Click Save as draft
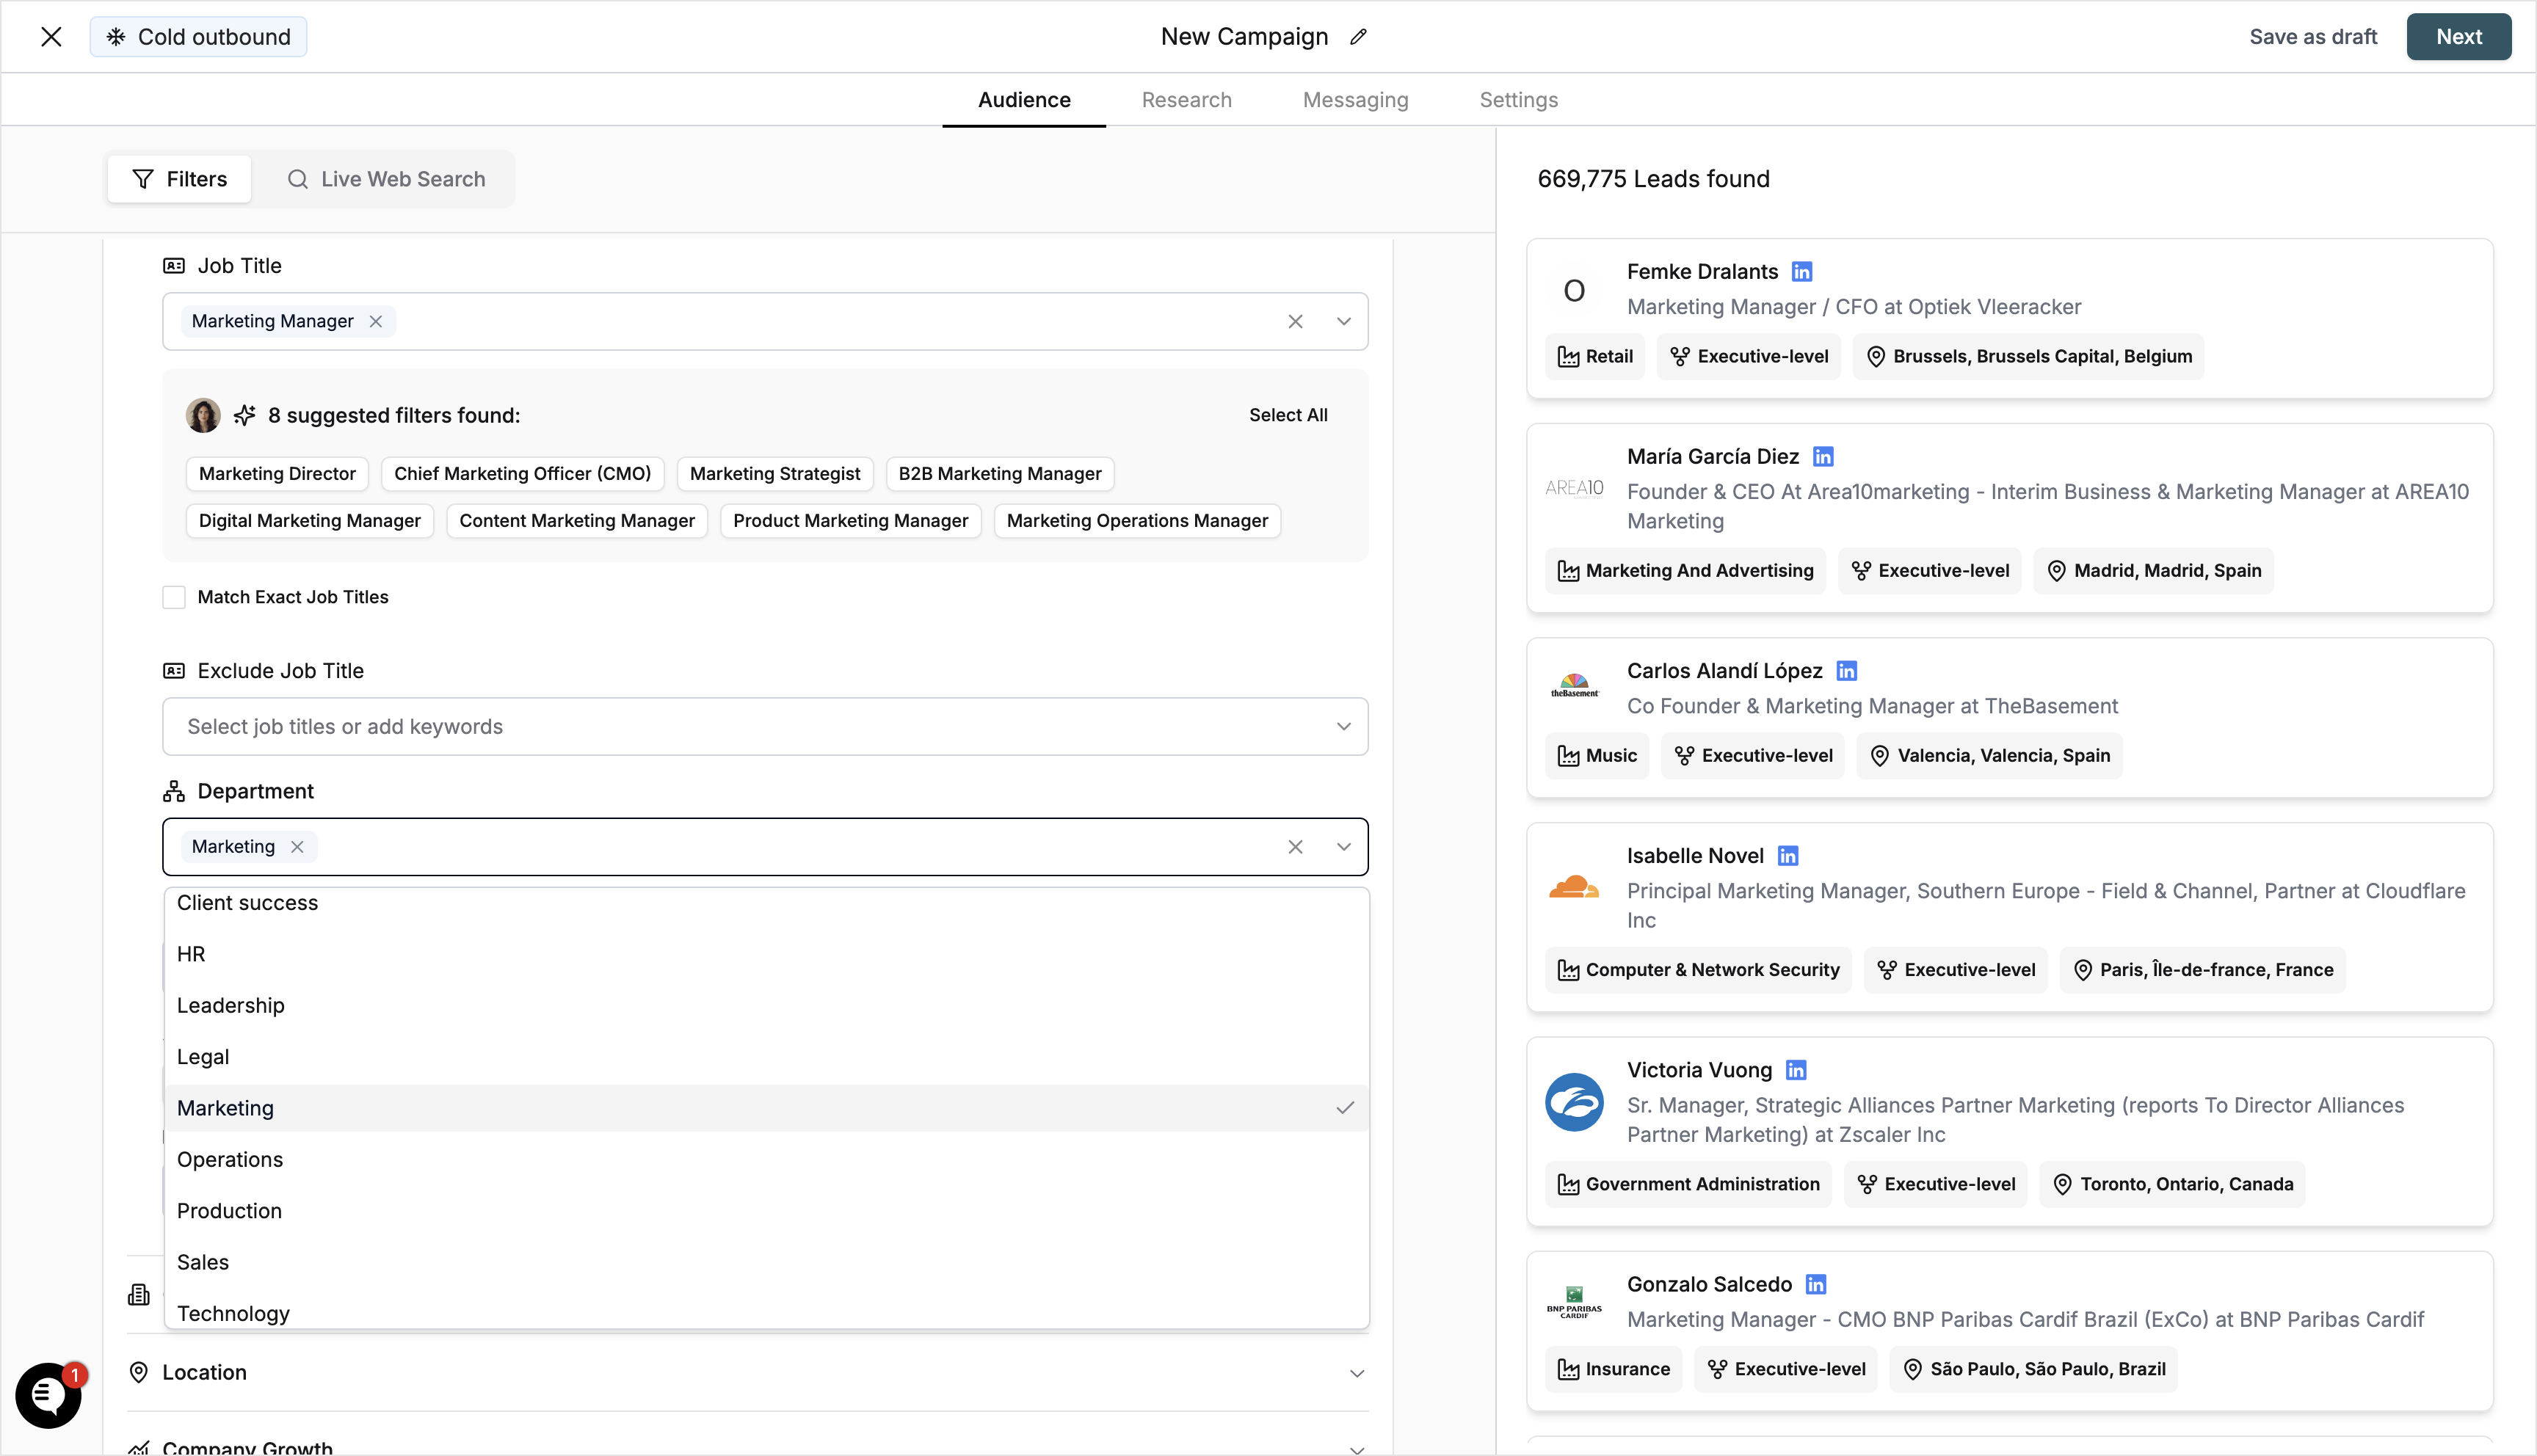The height and width of the screenshot is (1456, 2537). click(2313, 36)
